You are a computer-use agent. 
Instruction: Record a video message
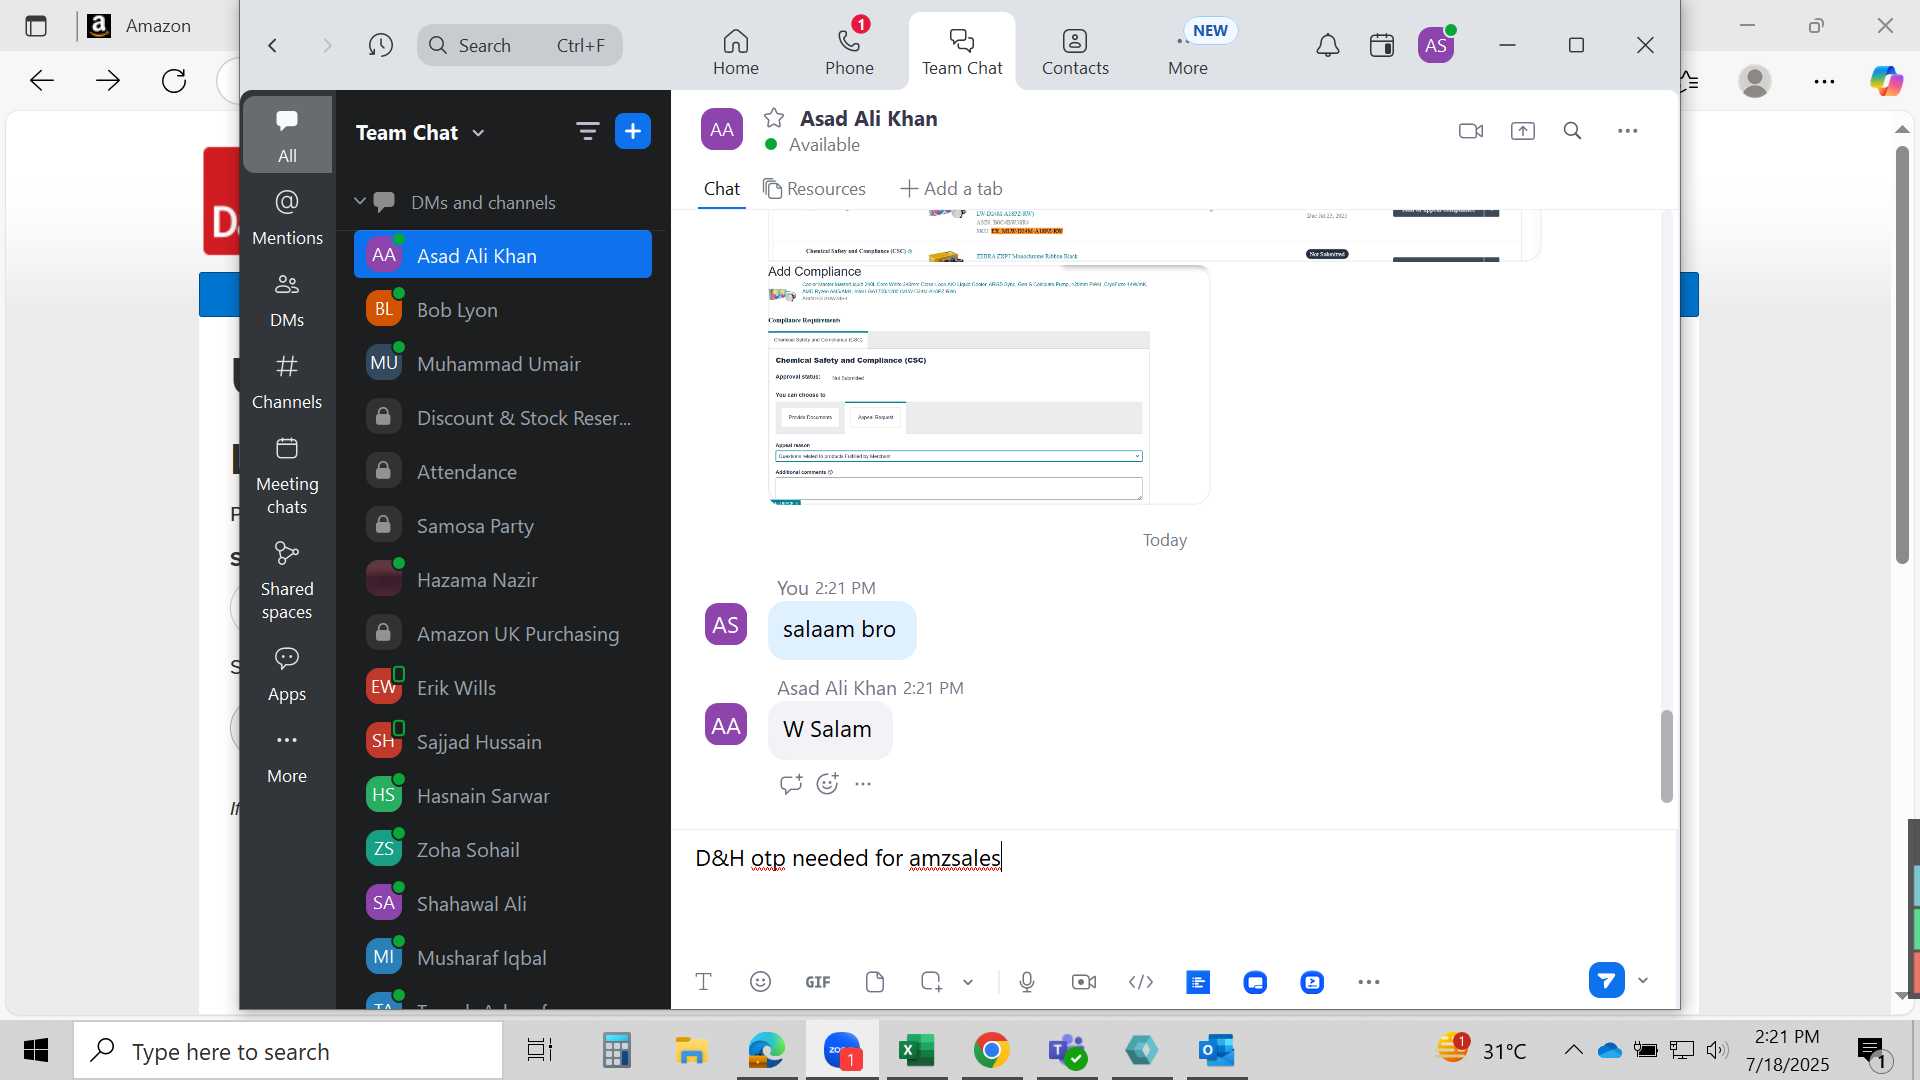(x=1084, y=982)
